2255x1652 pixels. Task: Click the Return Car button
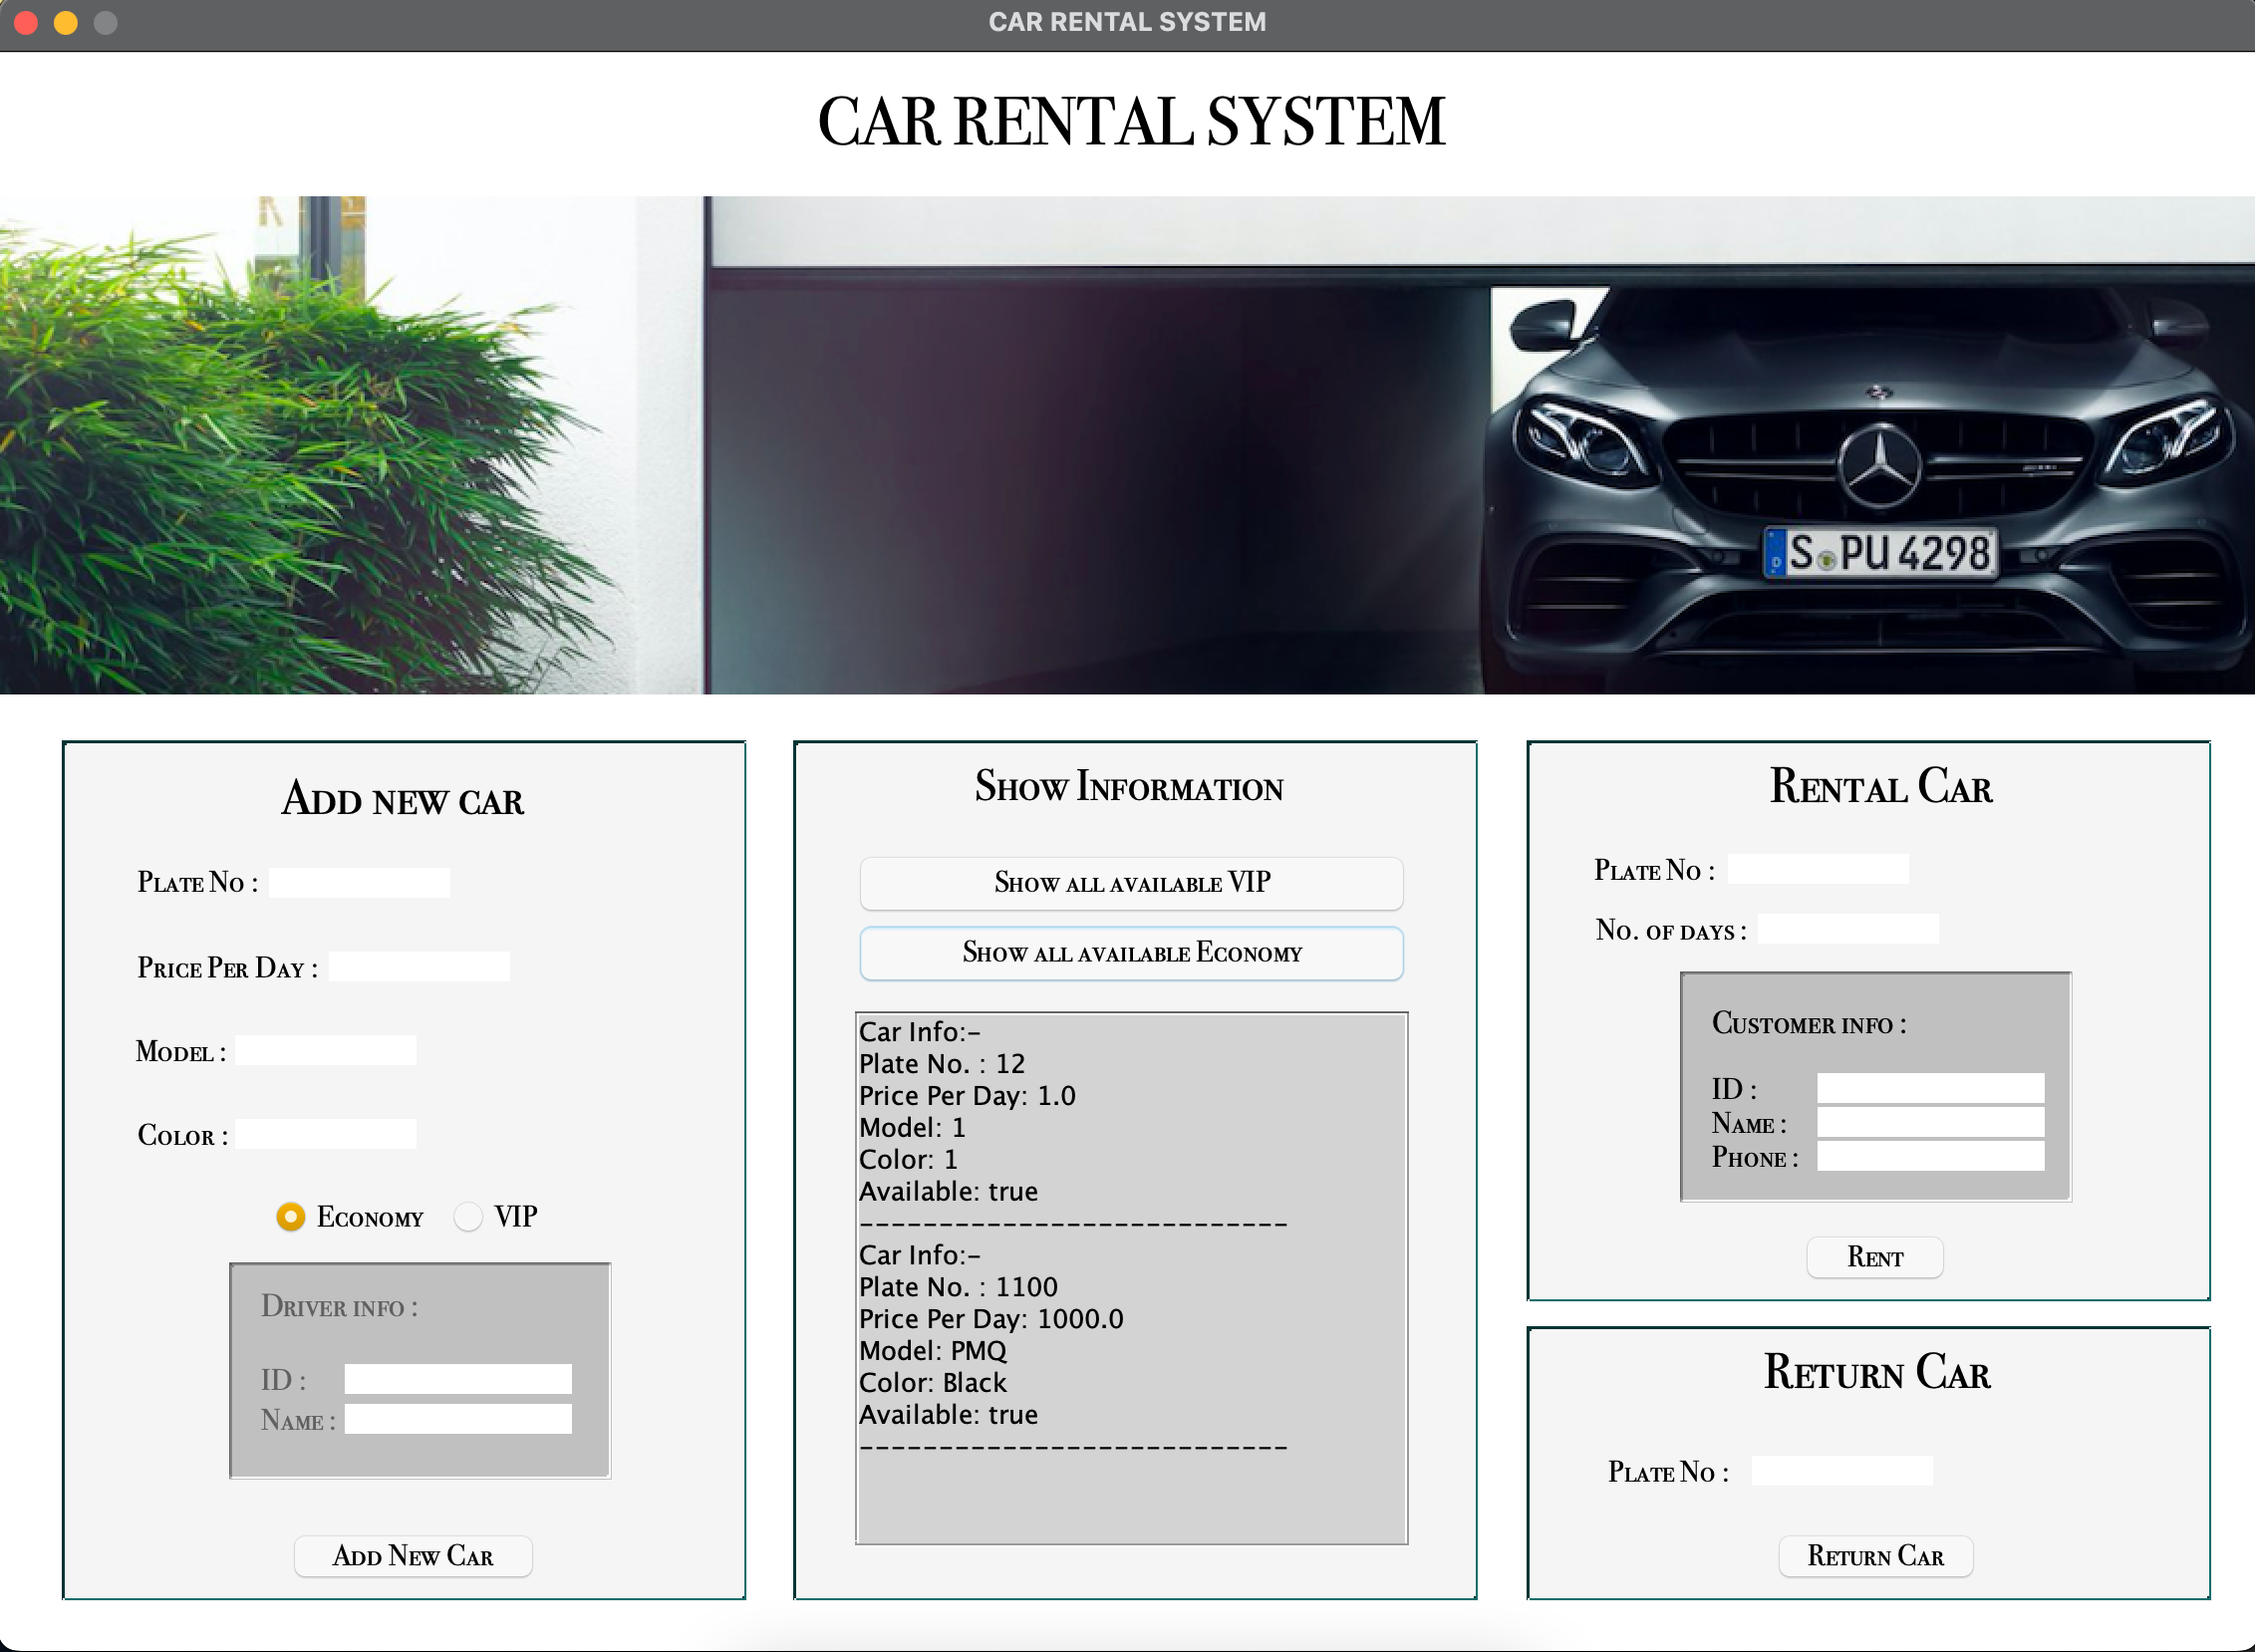[x=1875, y=1555]
